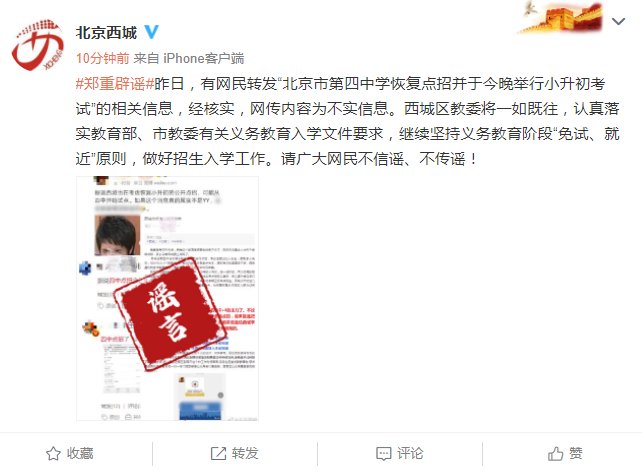642x472 pixels.
Task: Click the star 收藏 icon
Action: 53,454
